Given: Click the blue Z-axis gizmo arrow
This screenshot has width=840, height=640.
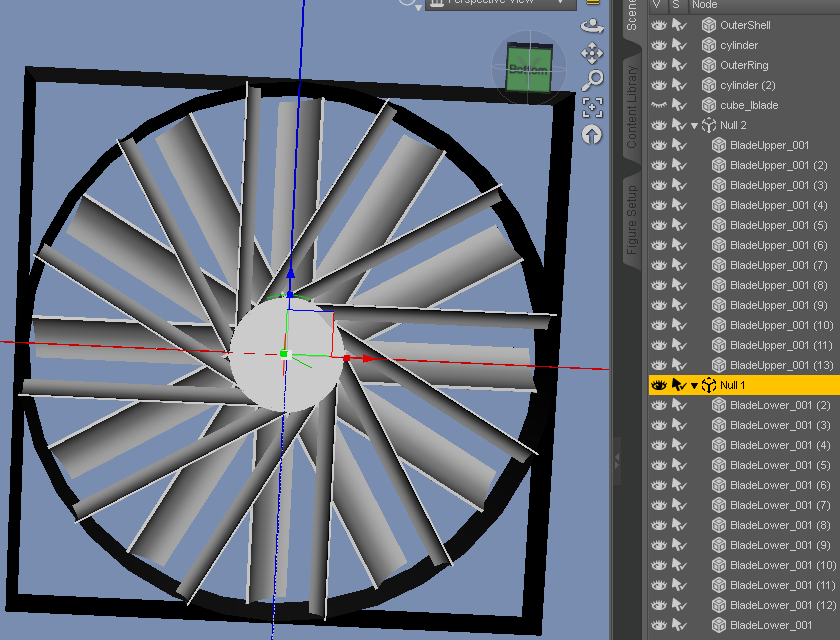Looking at the screenshot, I should pos(290,274).
